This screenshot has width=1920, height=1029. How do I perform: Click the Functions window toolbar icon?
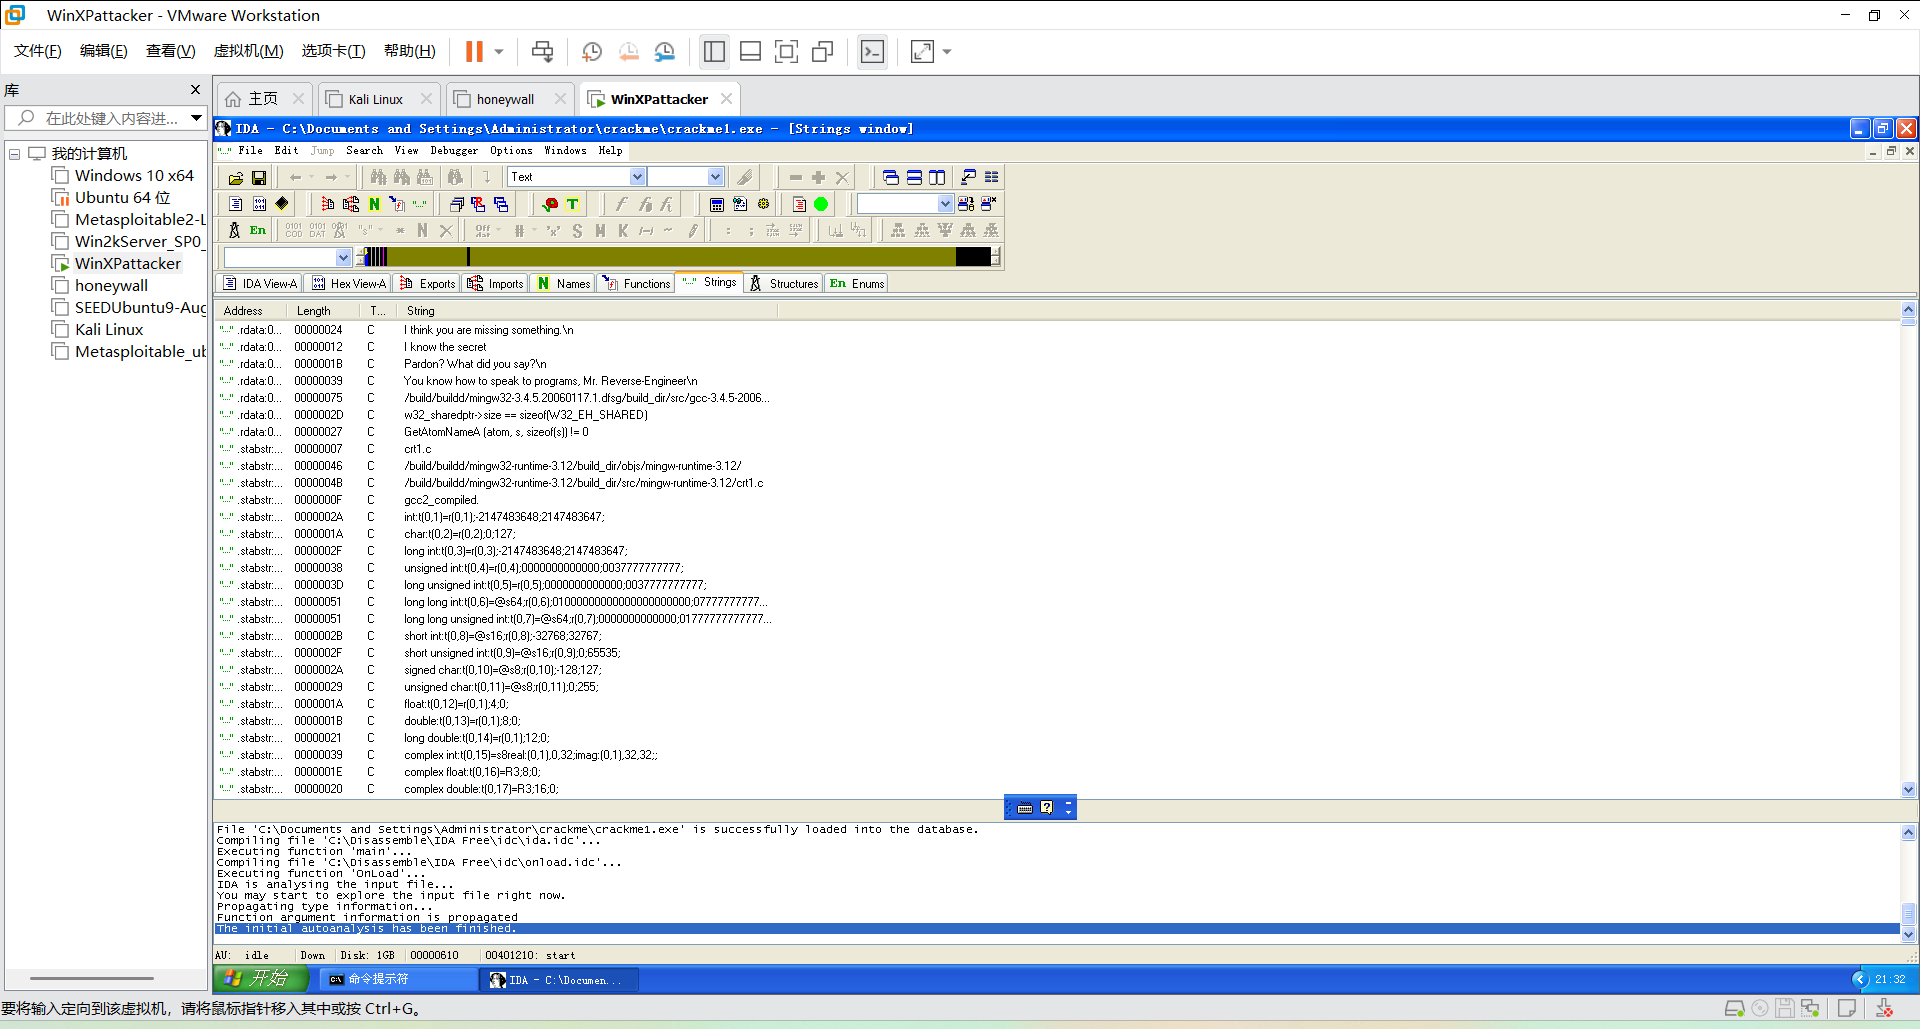397,204
